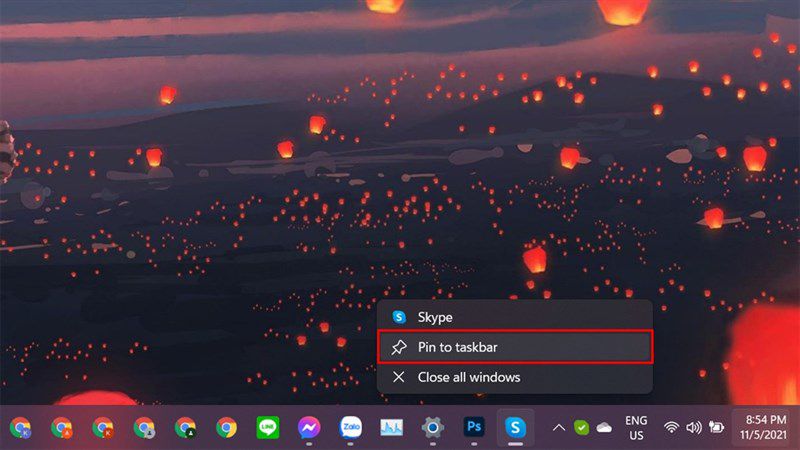Screen dimensions: 800x450
Task: Open the OneDrive cloud tray icon
Action: tap(604, 428)
